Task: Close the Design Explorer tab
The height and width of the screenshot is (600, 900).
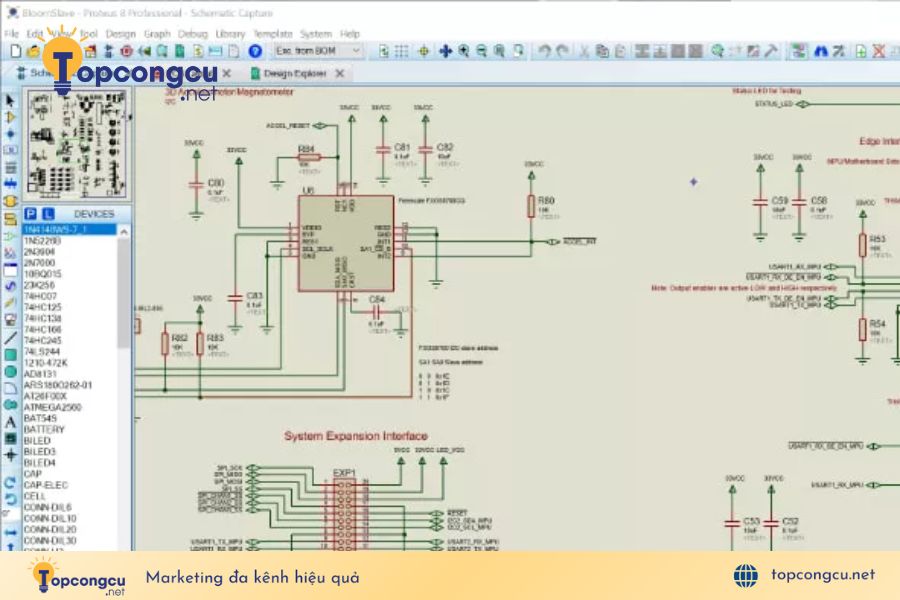Action: tap(340, 73)
